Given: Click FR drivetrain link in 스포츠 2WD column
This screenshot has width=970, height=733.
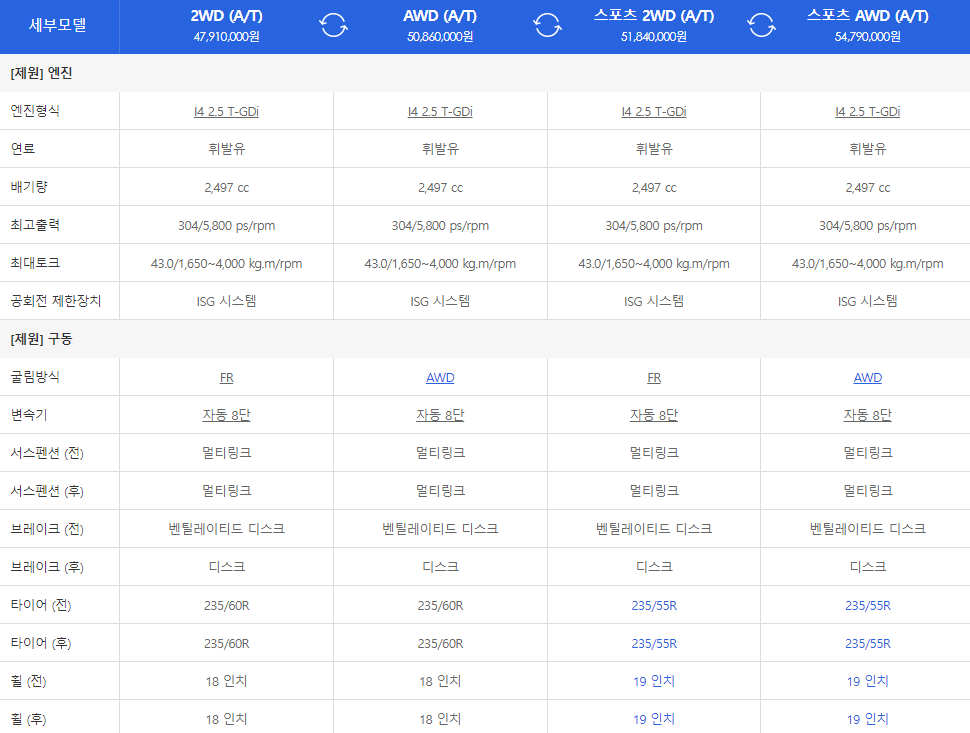Looking at the screenshot, I should 654,378.
